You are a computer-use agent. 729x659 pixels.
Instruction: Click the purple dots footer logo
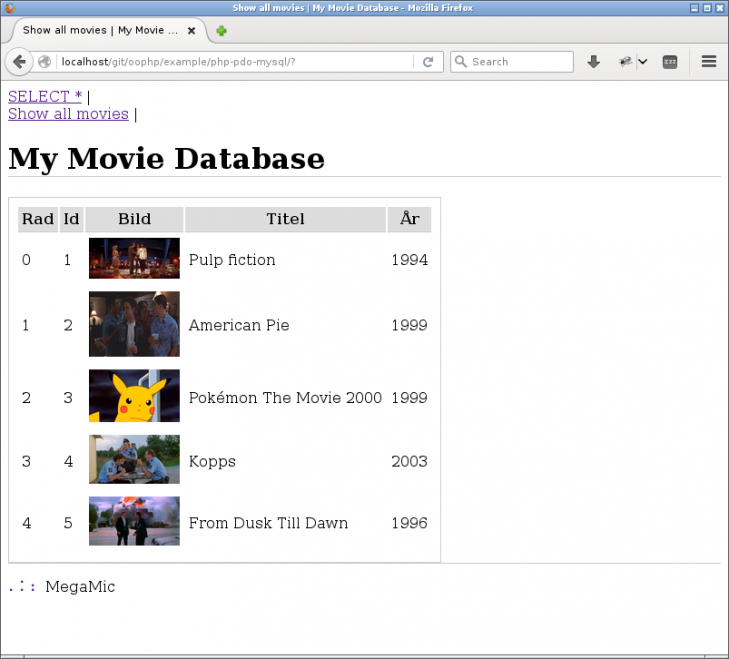point(22,587)
